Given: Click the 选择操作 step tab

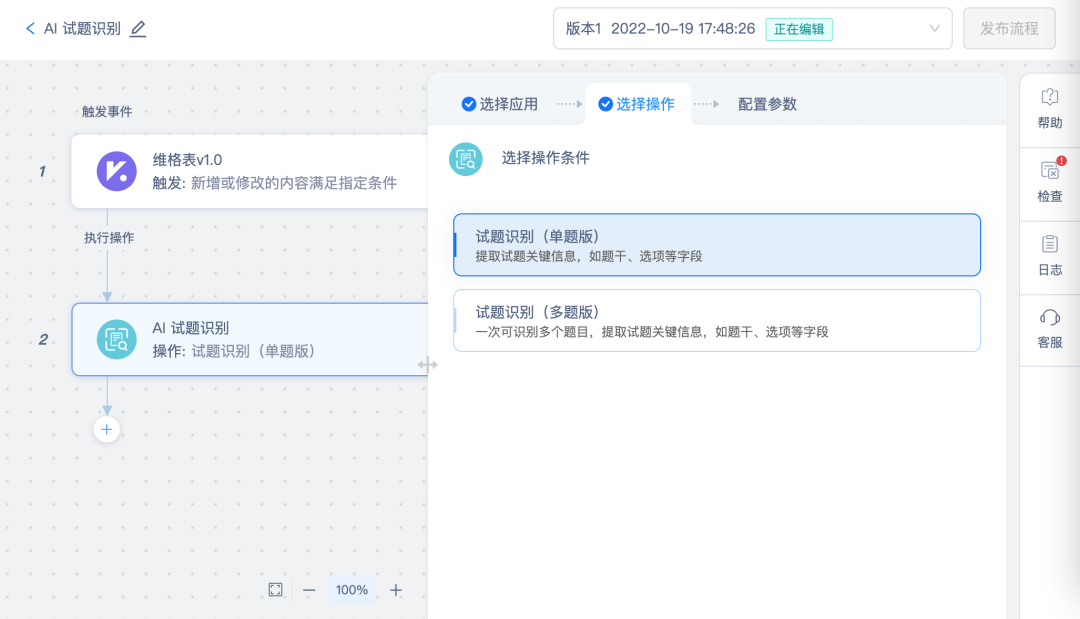Looking at the screenshot, I should 636,104.
